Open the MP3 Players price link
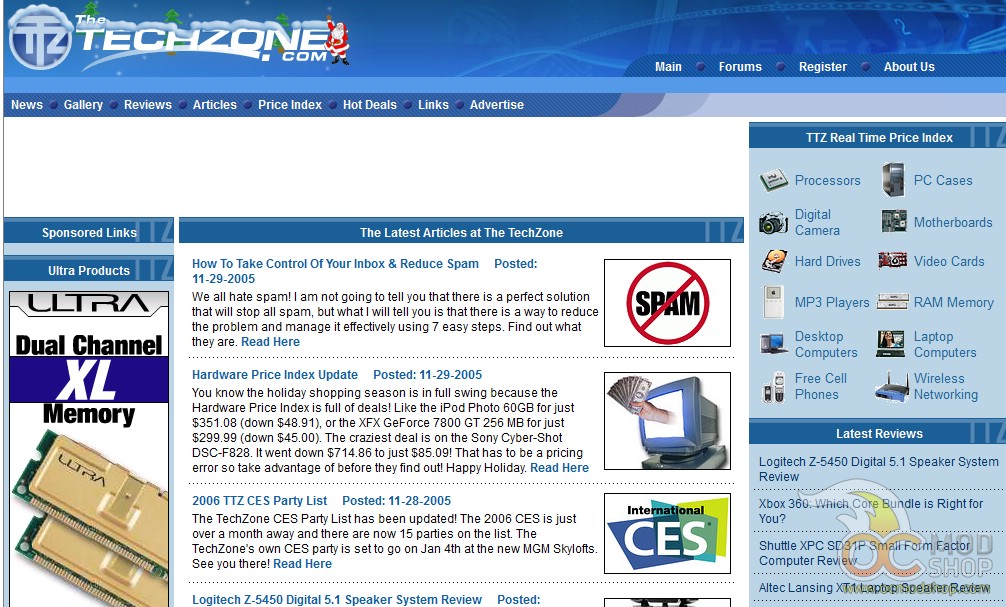 (832, 302)
